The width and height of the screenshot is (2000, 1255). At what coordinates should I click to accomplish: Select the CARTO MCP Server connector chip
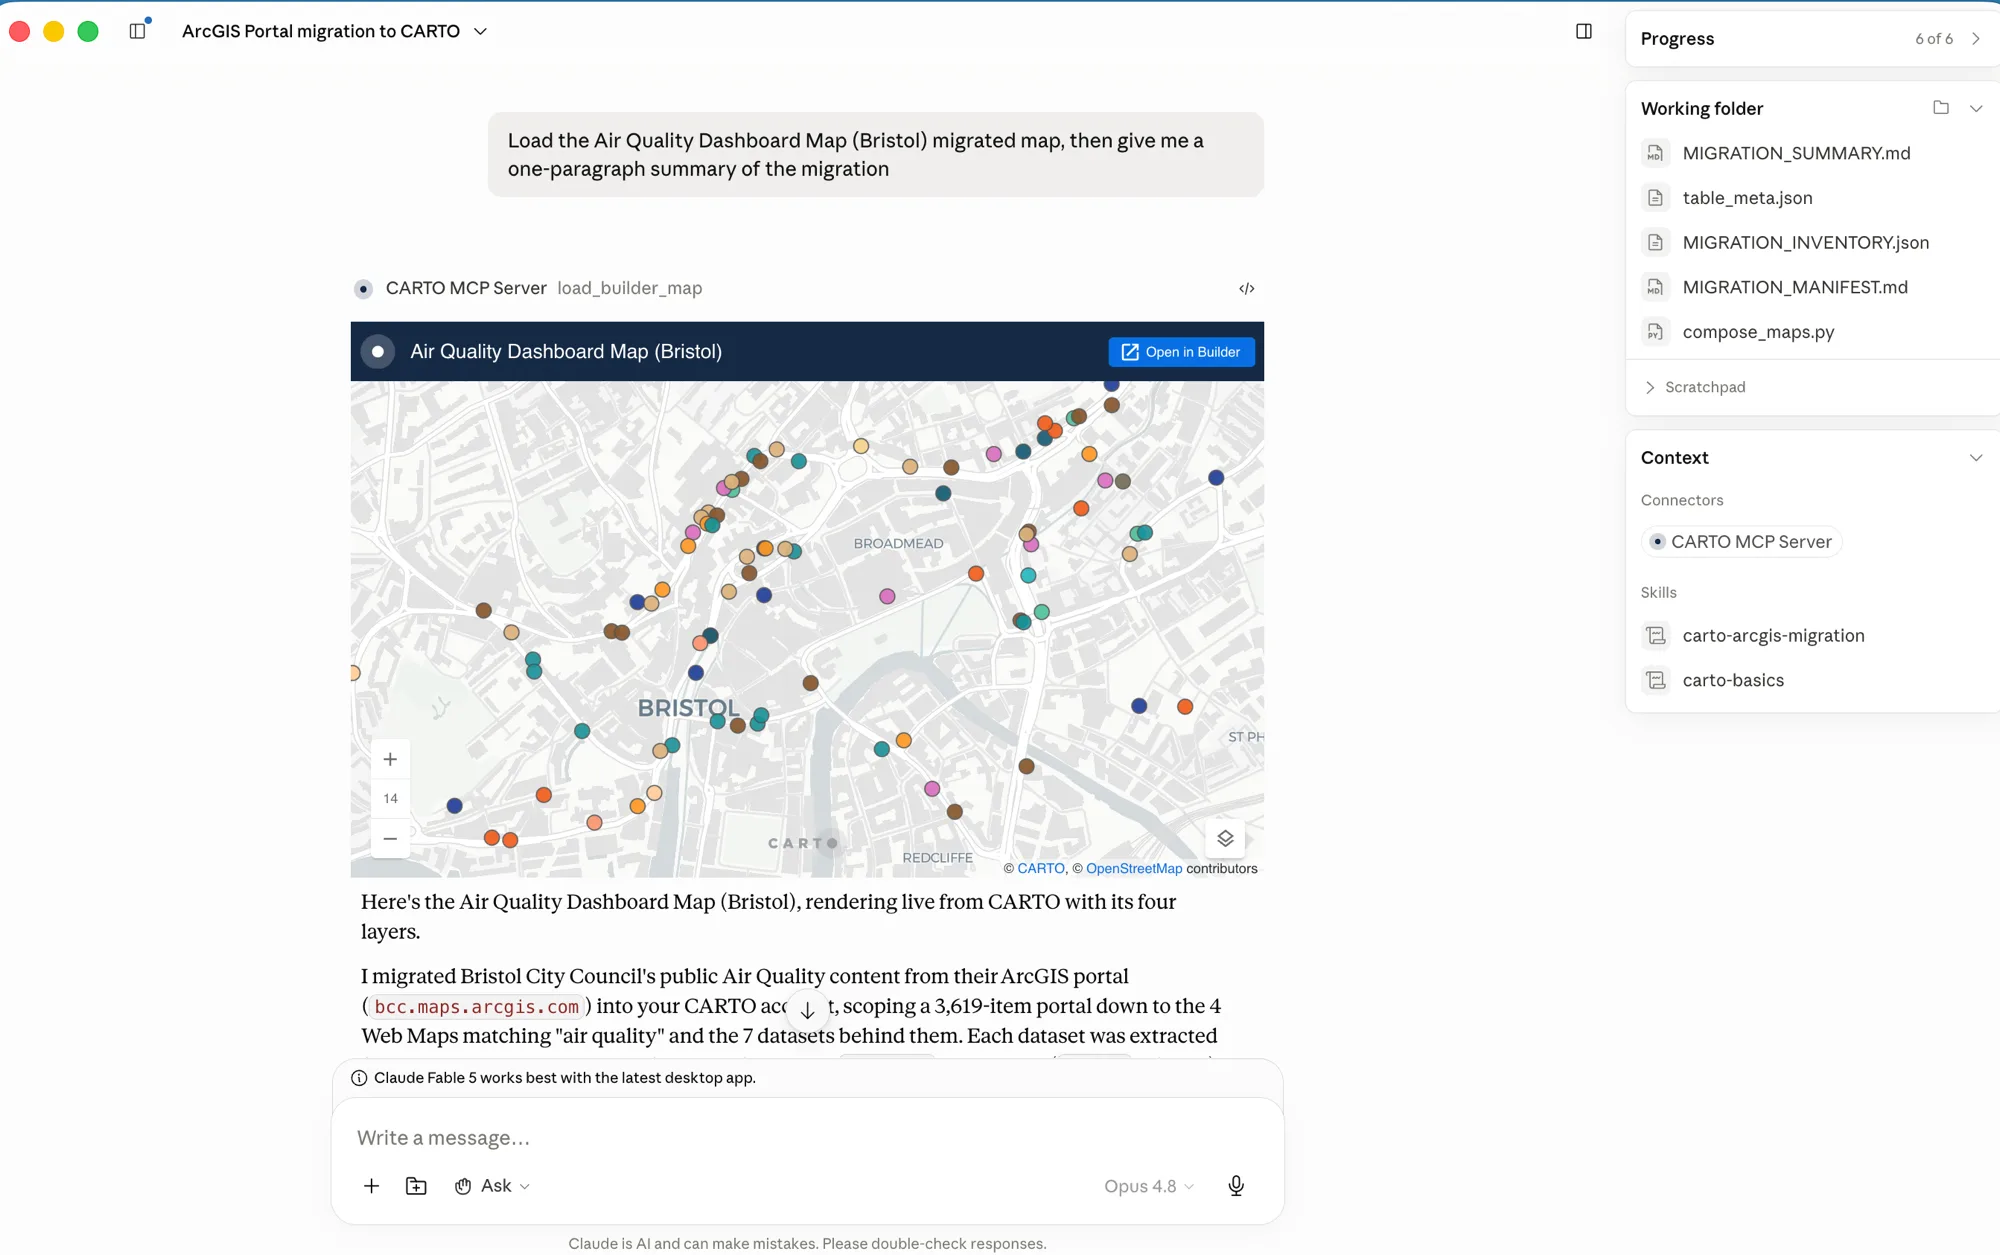(1741, 541)
